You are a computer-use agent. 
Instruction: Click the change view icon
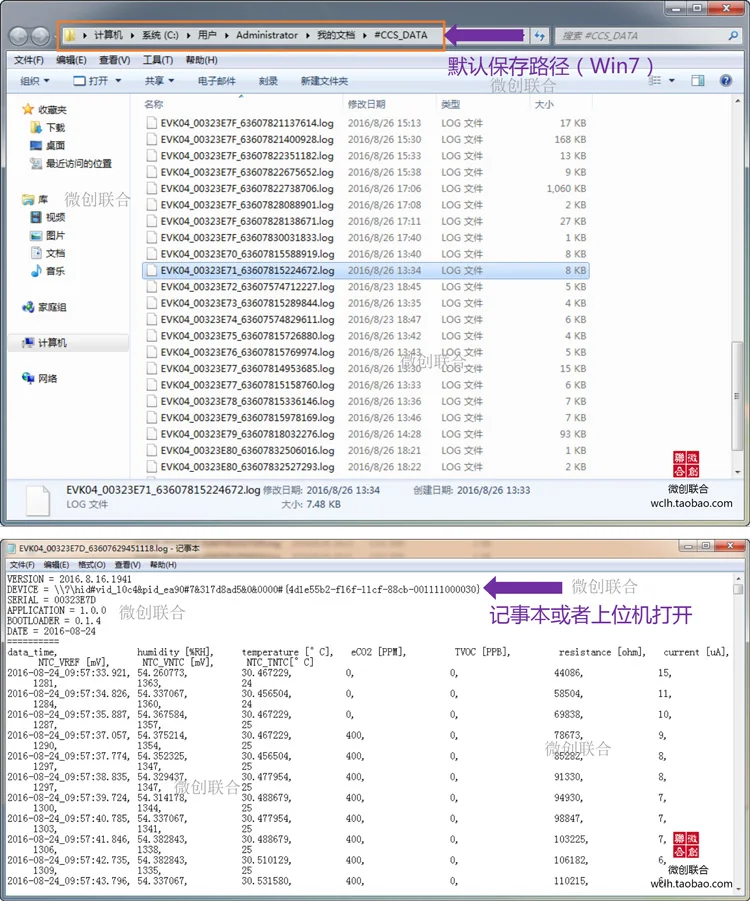click(x=655, y=80)
